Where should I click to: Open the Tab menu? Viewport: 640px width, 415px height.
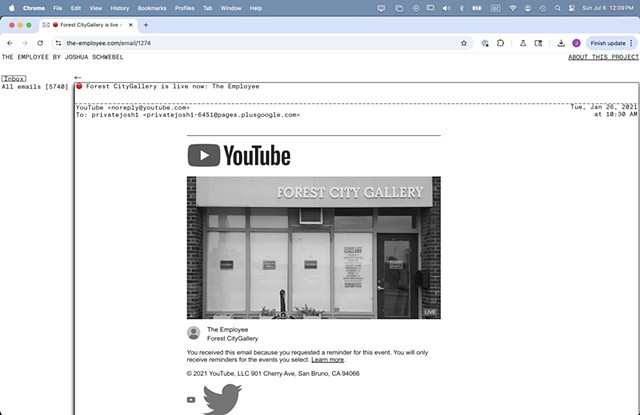208,8
